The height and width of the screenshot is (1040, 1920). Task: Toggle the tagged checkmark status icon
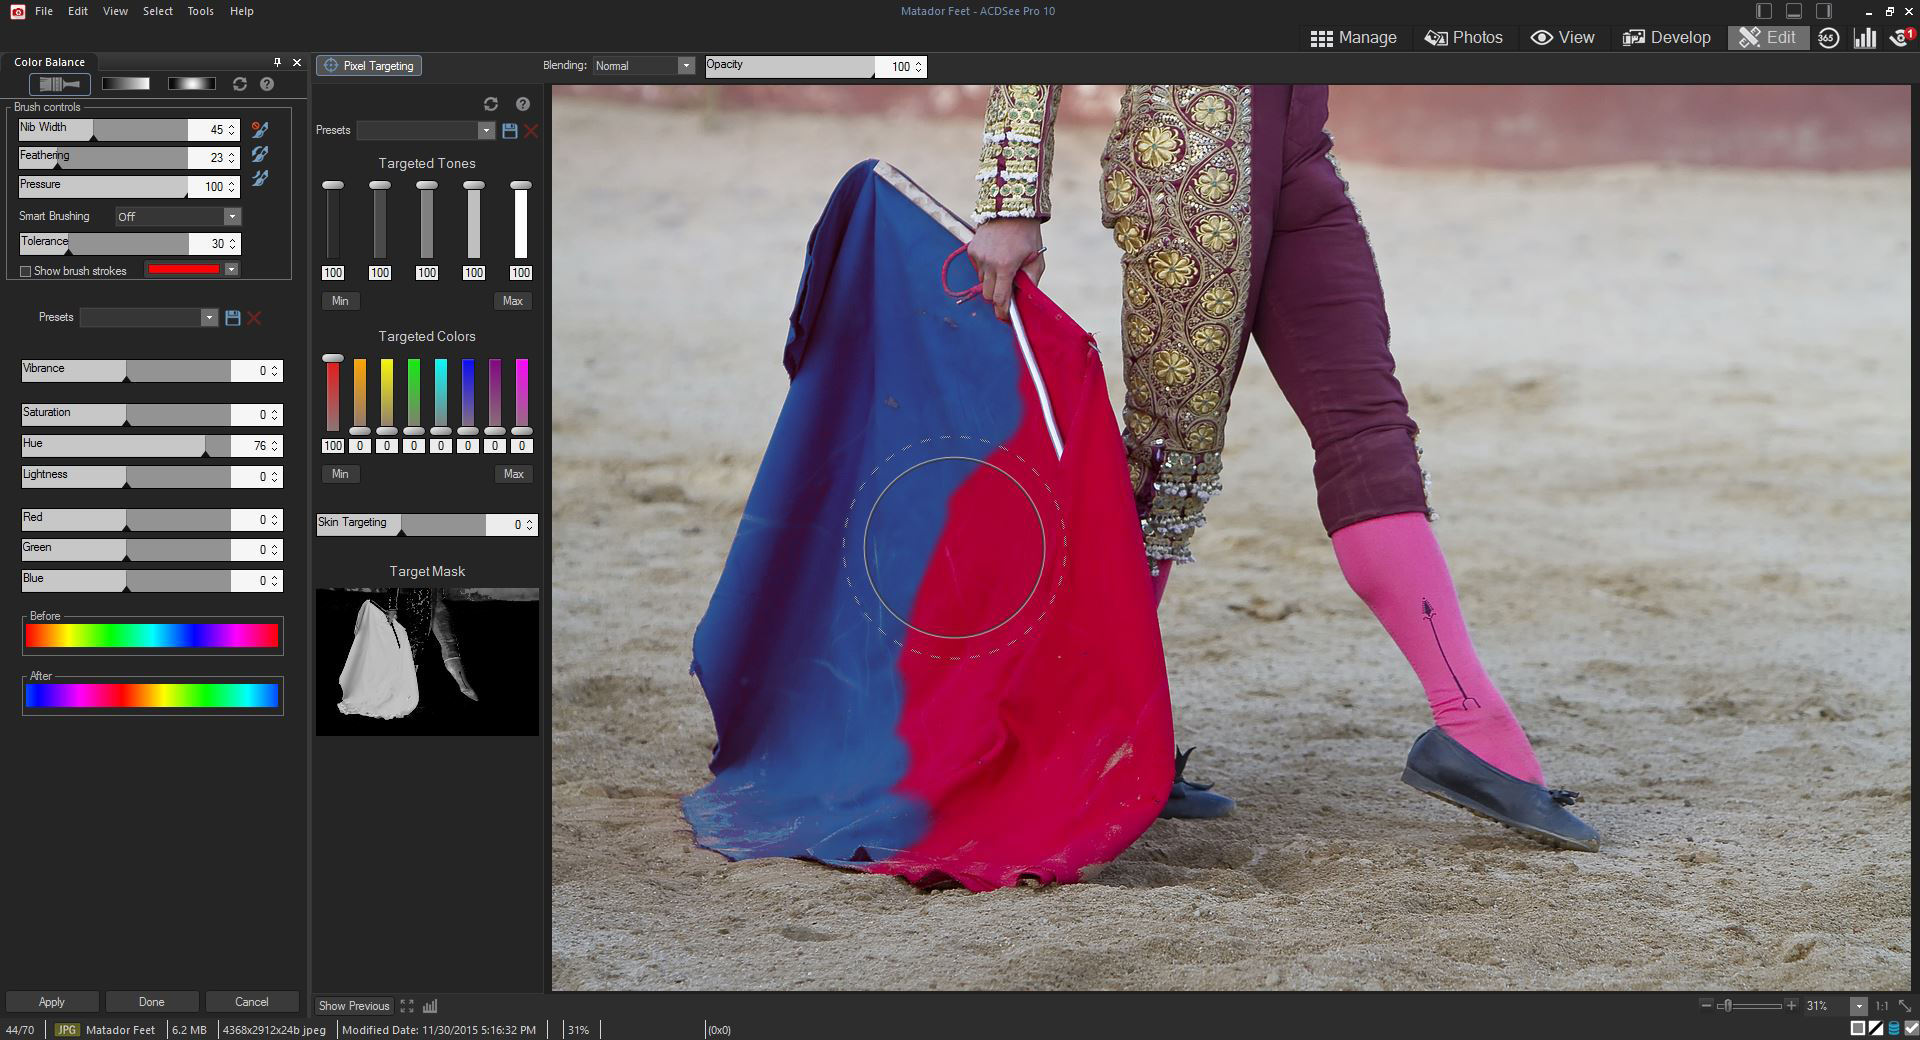(x=1912, y=1029)
